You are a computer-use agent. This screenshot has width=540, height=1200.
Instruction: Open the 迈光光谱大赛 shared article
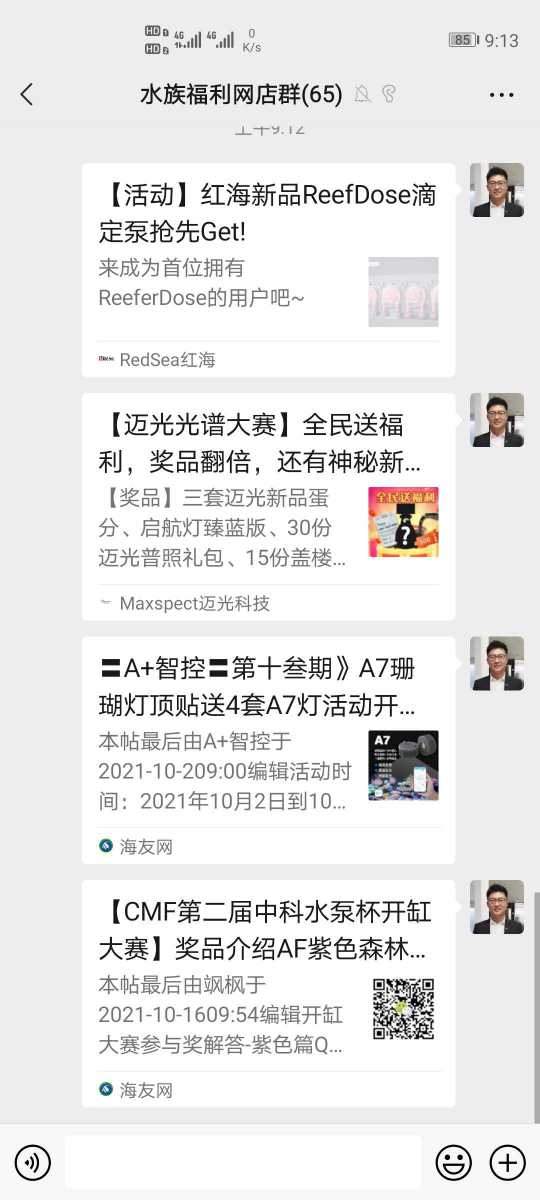268,507
